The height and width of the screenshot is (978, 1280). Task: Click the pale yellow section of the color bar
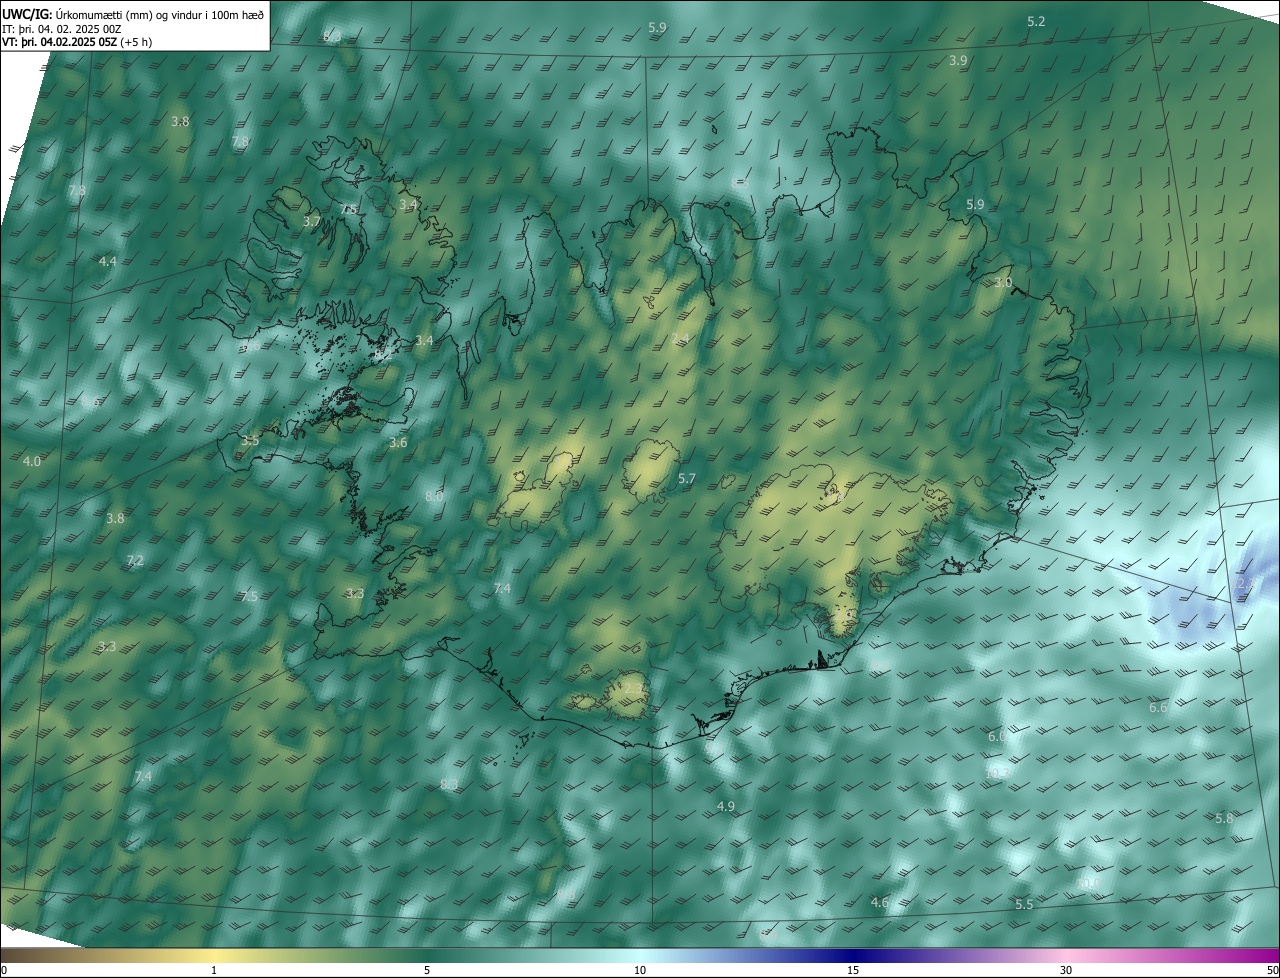click(x=215, y=955)
